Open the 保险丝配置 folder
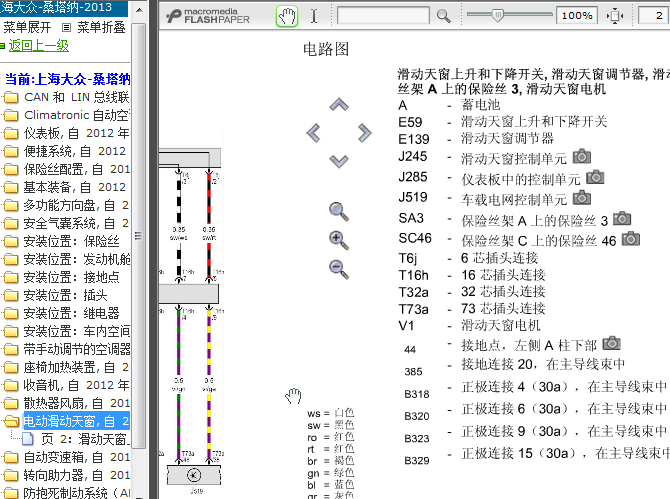Screen dimensions: 670x499 click(x=66, y=169)
